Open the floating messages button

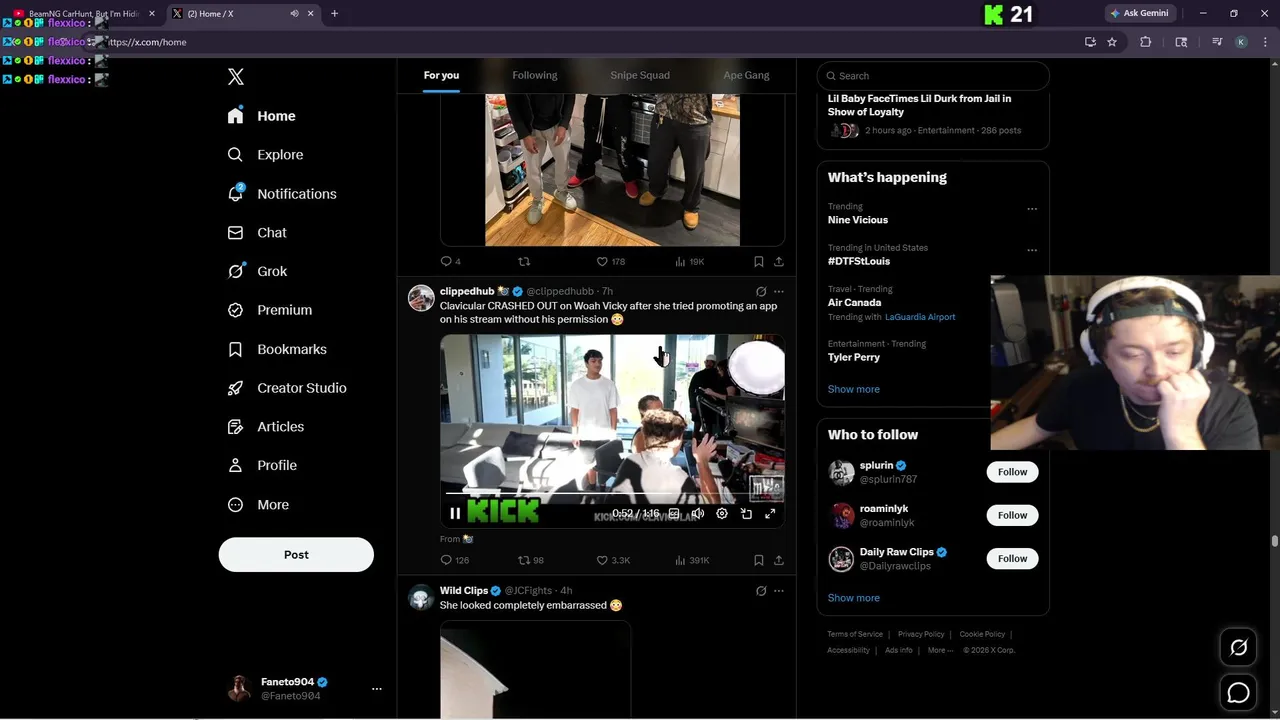(1238, 692)
